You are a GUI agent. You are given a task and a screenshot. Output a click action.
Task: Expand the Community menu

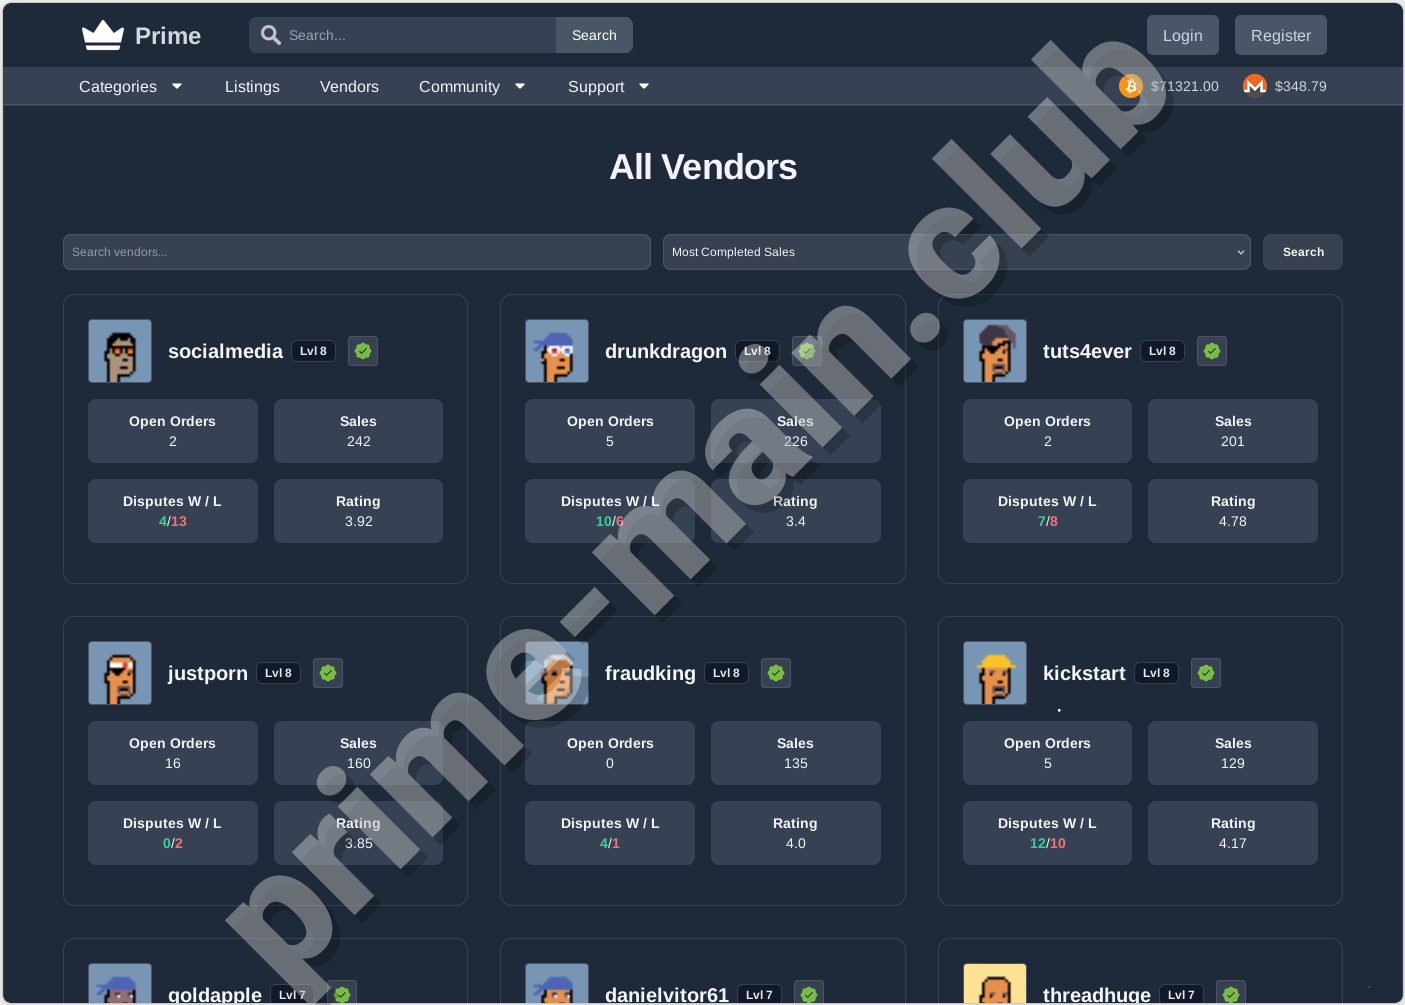472,86
